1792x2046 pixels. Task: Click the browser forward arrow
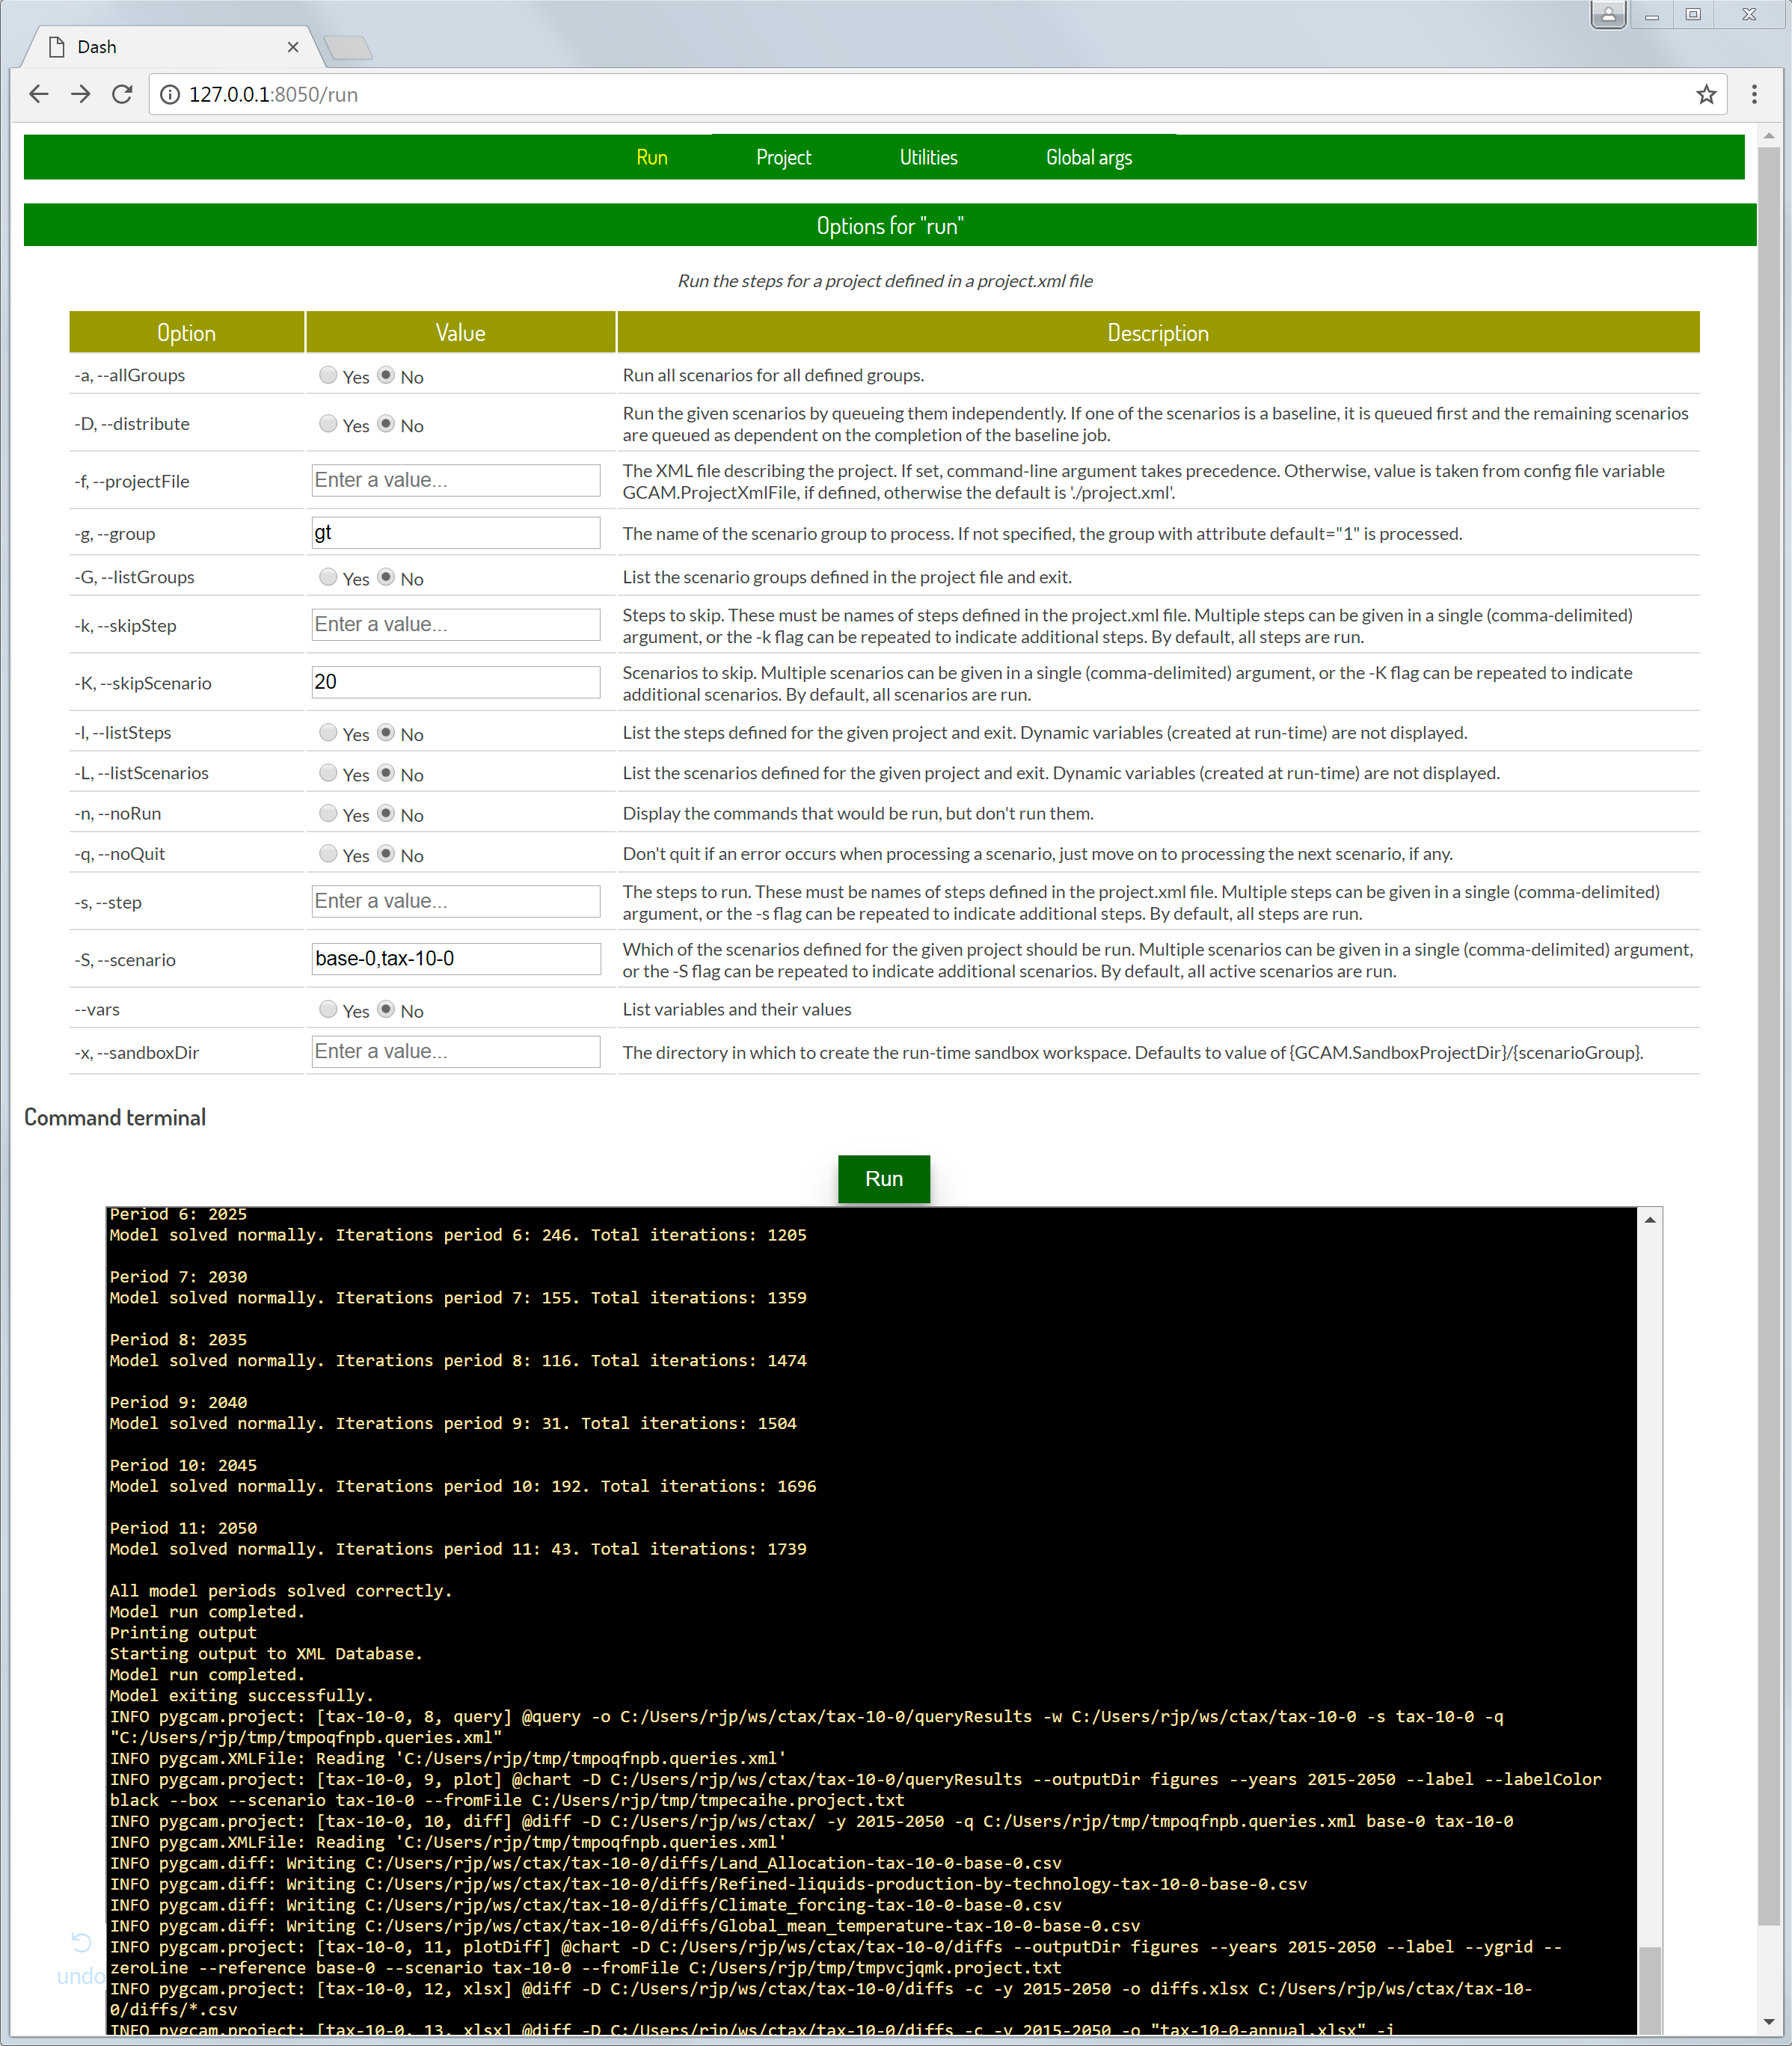(80, 94)
